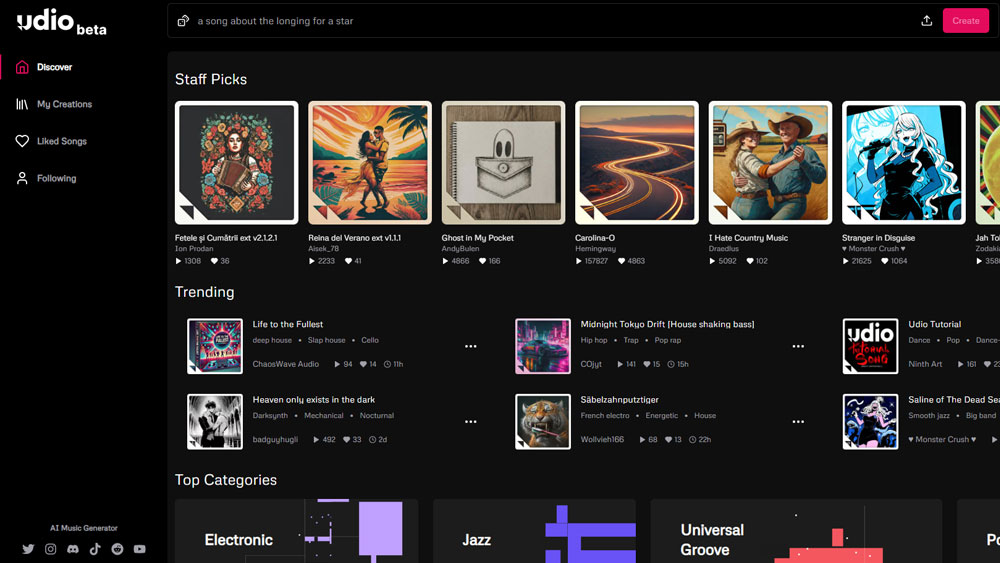Image resolution: width=1000 pixels, height=563 pixels.
Task: Open Udio's Reddit page
Action: tap(117, 549)
